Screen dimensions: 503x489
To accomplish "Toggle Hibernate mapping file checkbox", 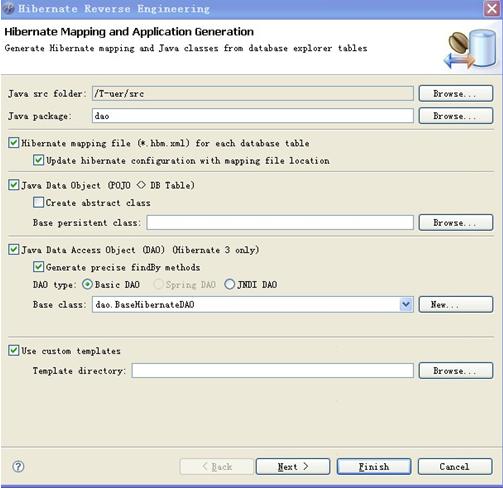I will (x=13, y=143).
